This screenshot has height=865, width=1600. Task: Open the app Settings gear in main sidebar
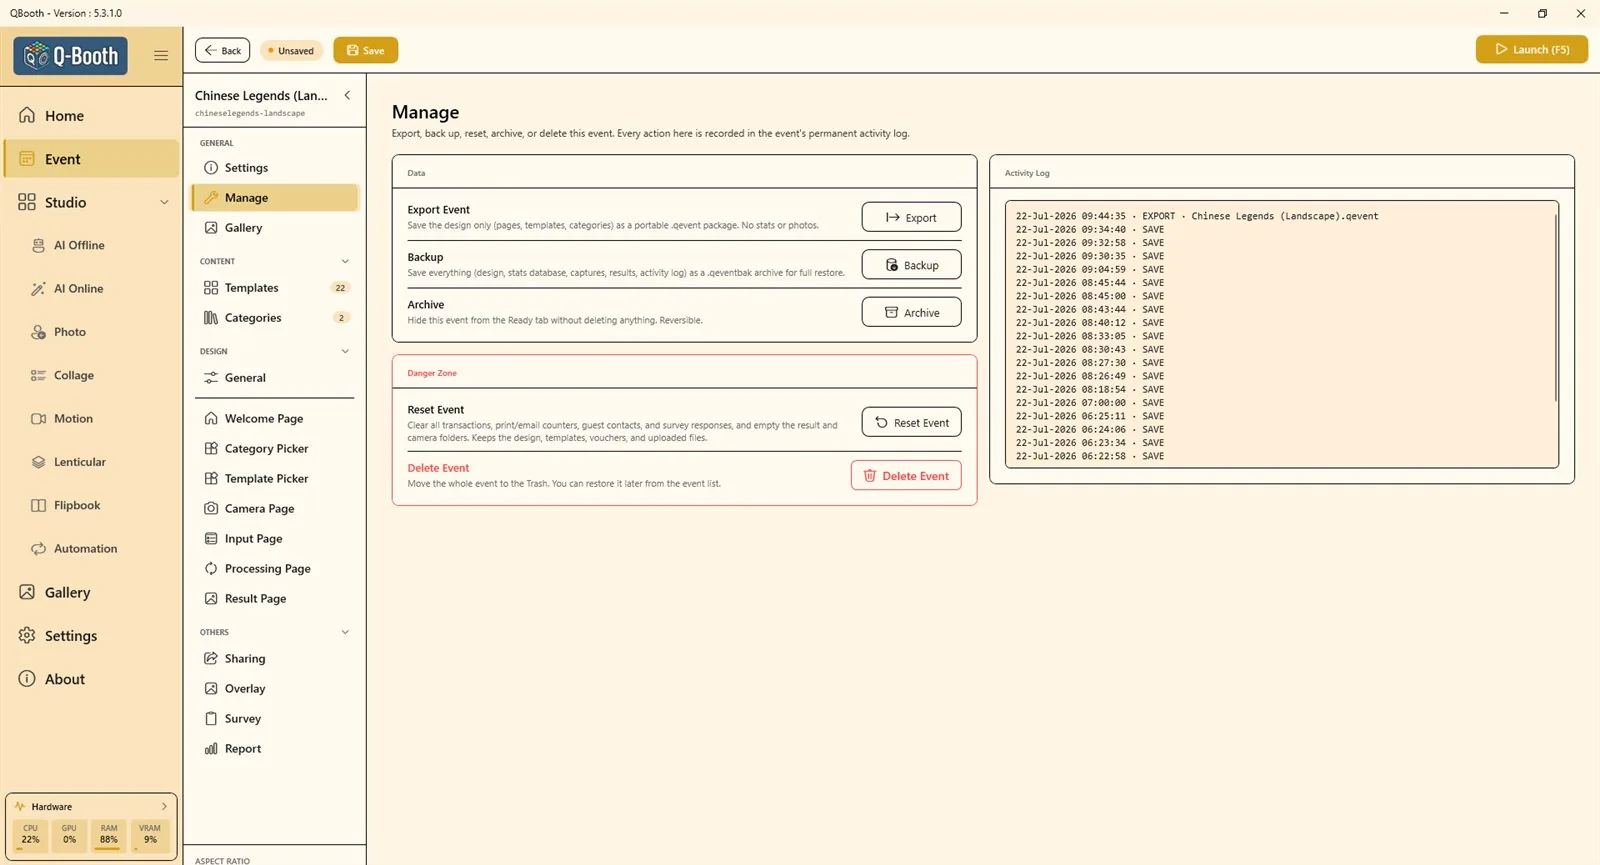27,636
